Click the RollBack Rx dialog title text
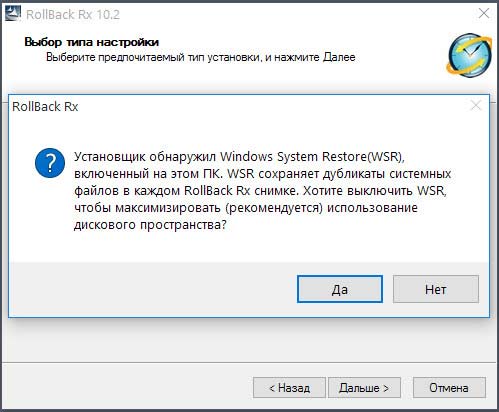The height and width of the screenshot is (412, 499). [45, 107]
